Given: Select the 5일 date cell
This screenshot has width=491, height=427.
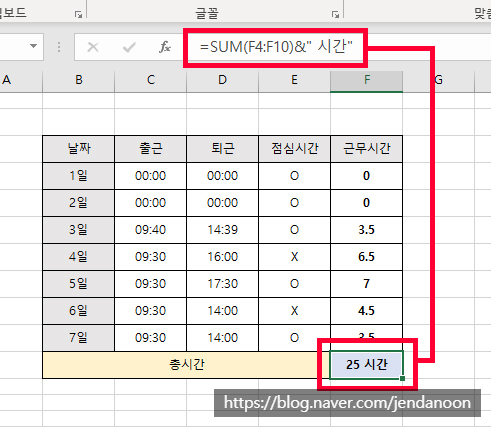Looking at the screenshot, I should [79, 284].
